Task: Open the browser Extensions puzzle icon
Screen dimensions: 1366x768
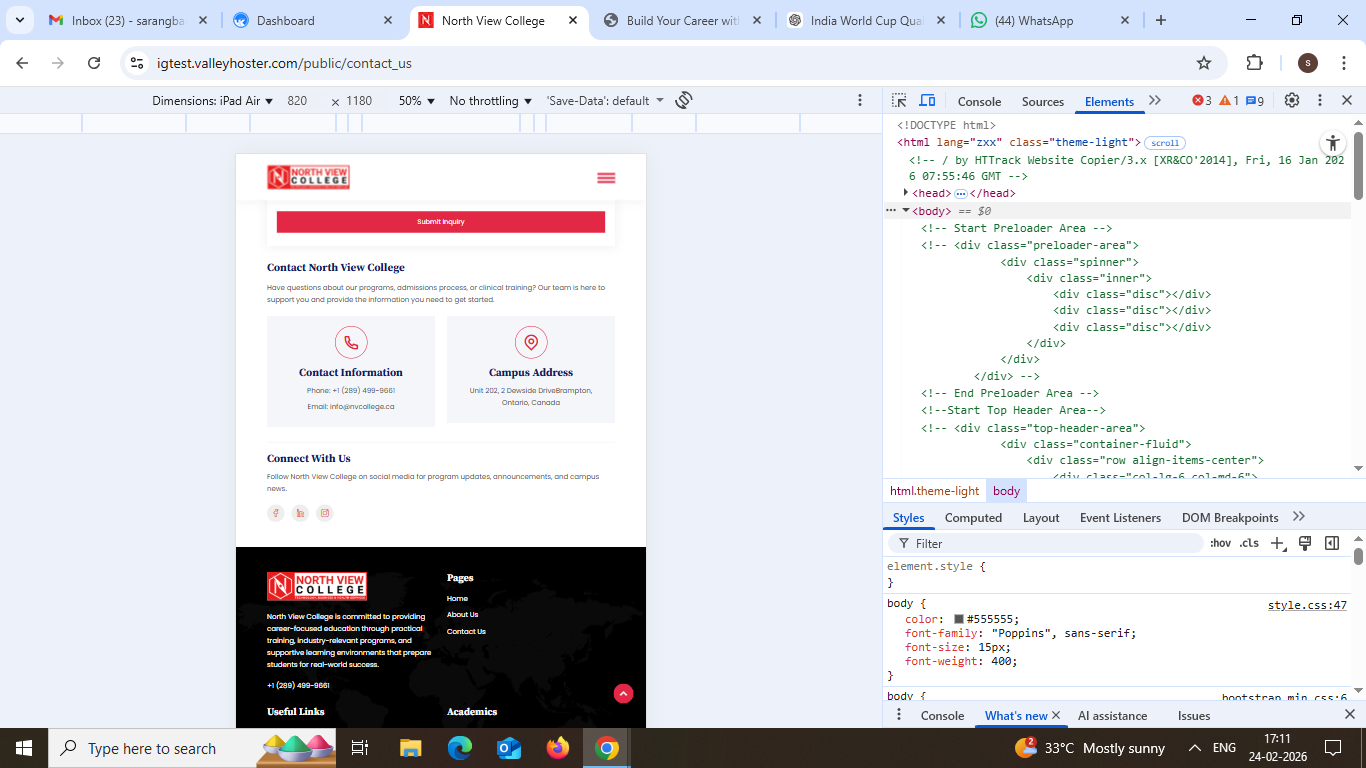Action: (x=1254, y=63)
